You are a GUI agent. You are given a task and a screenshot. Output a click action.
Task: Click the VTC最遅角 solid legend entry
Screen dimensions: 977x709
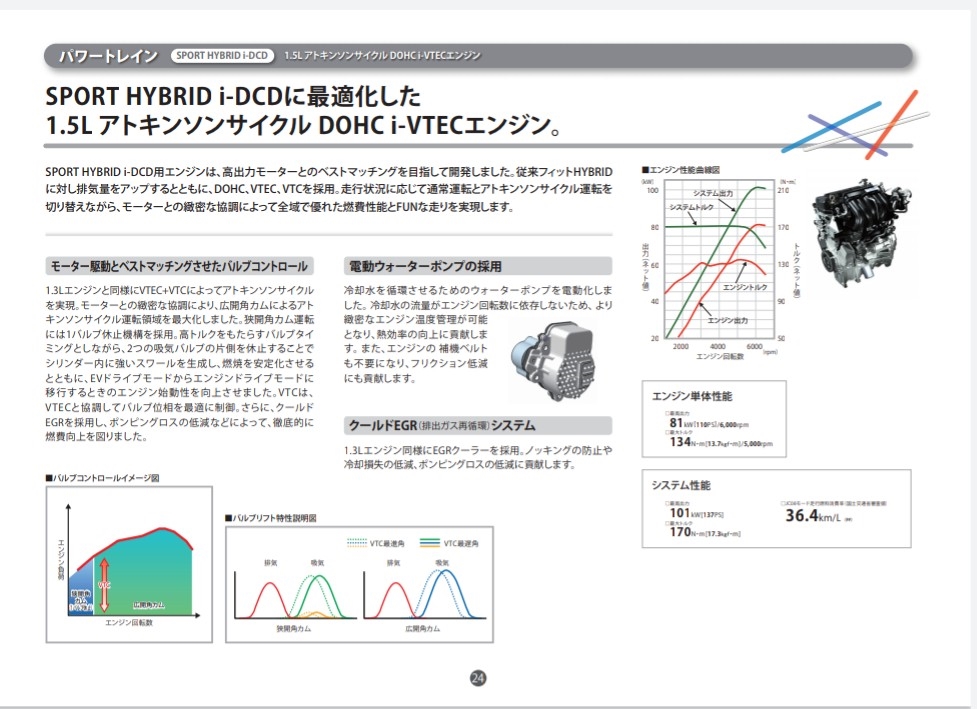449,543
